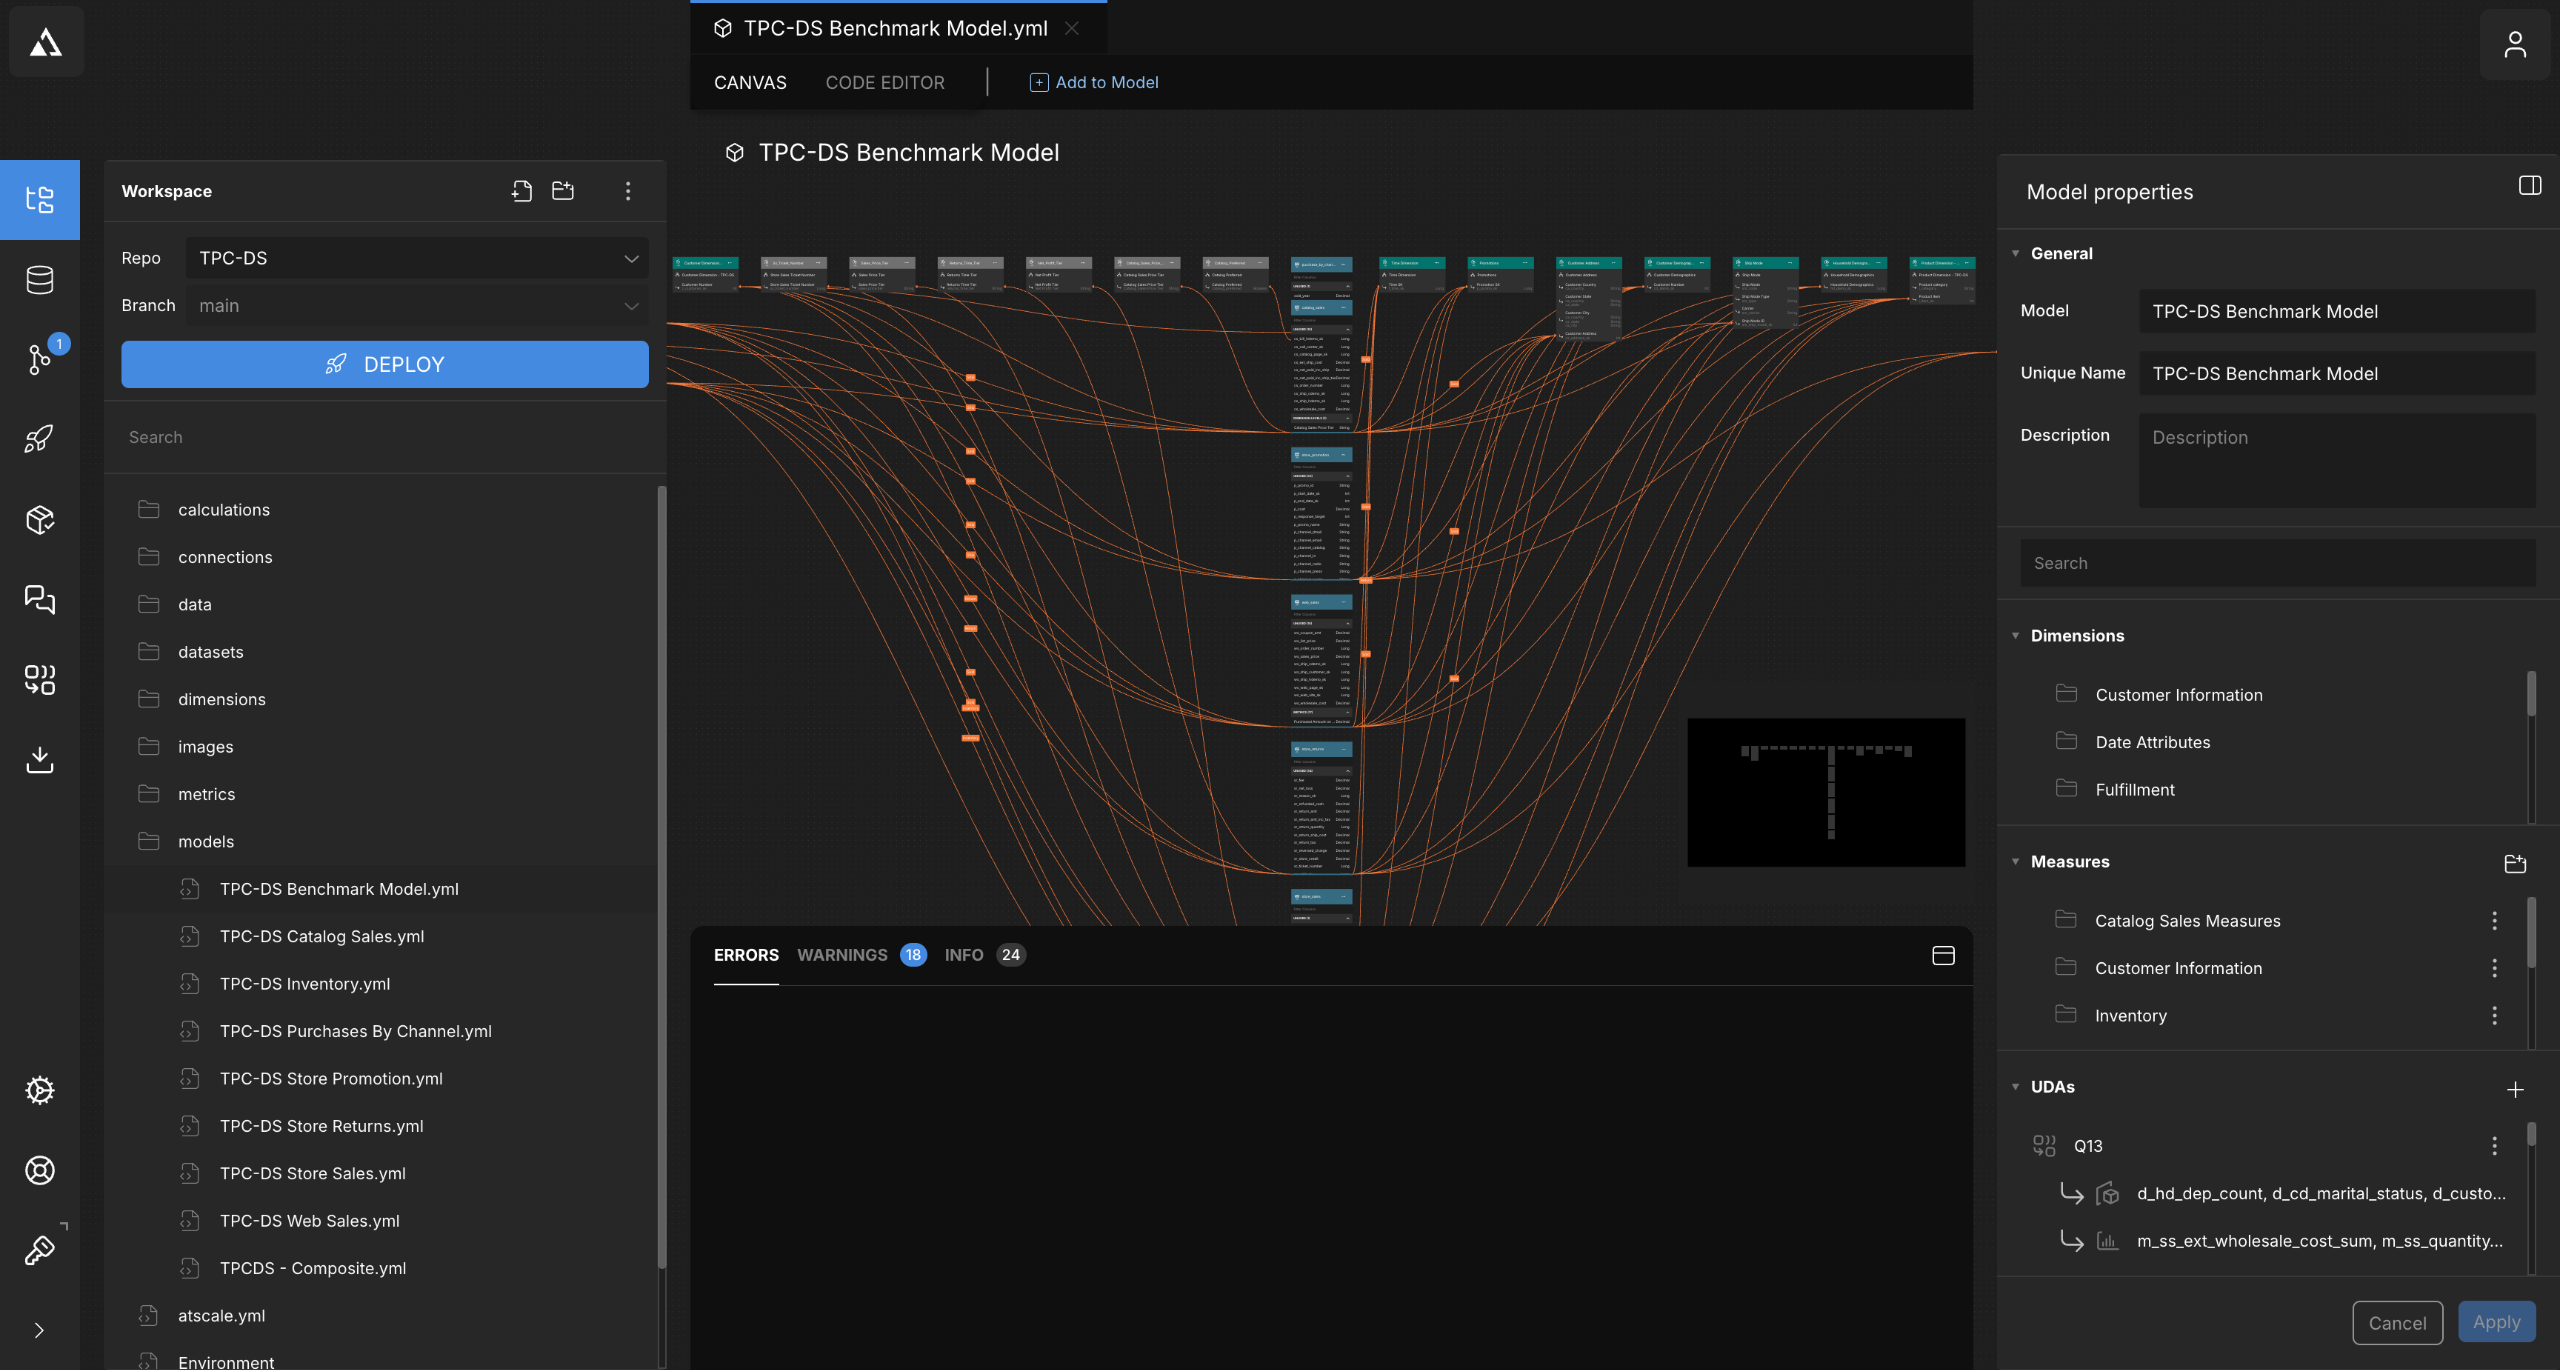
Task: Toggle the errors panel size
Action: click(x=1943, y=956)
